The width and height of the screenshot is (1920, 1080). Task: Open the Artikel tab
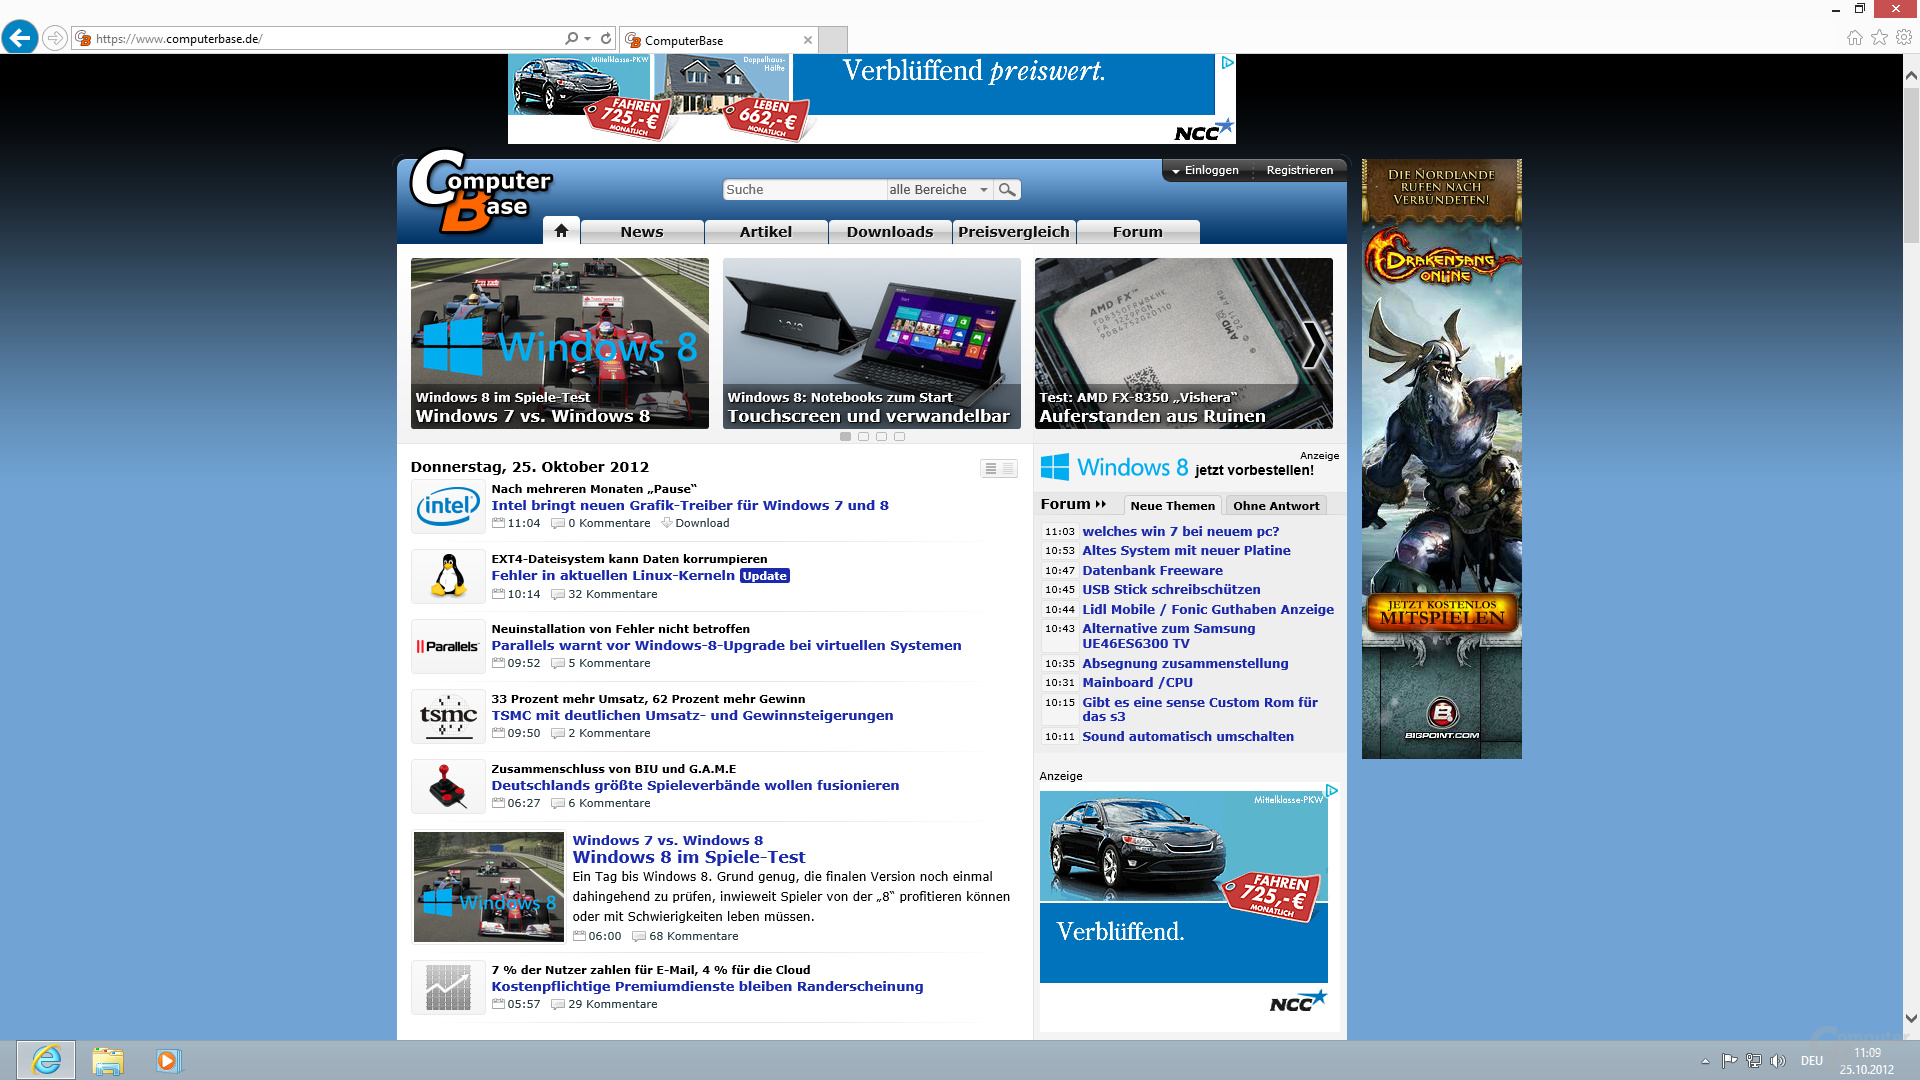pyautogui.click(x=766, y=232)
